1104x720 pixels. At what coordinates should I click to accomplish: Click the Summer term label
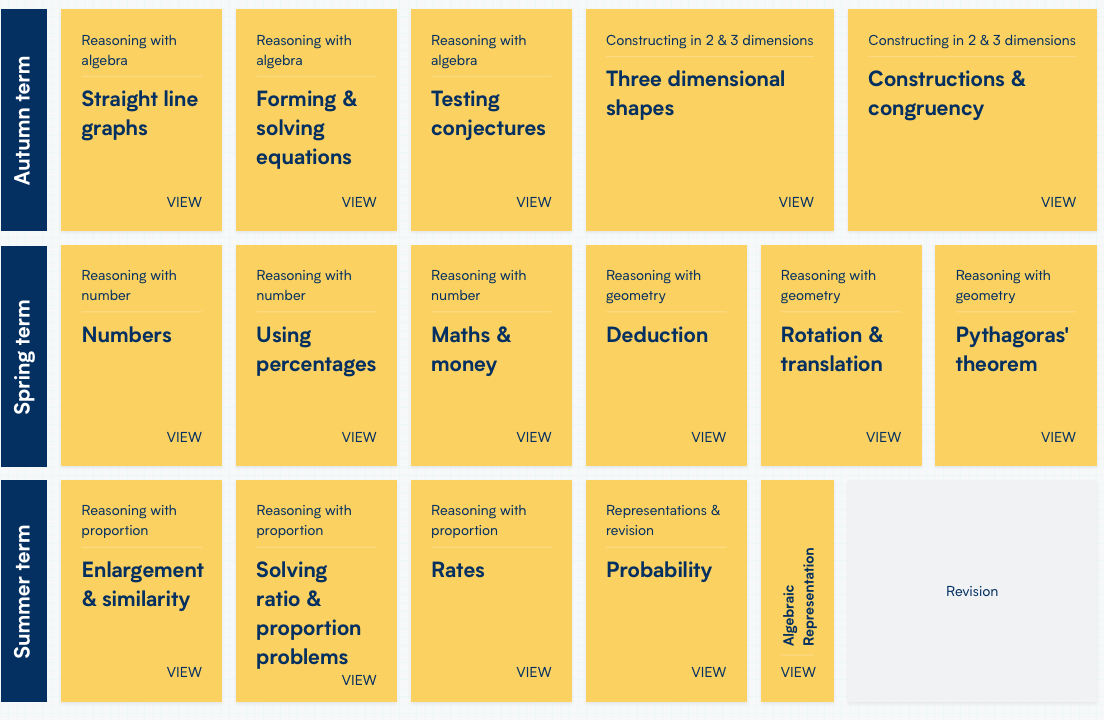pos(24,590)
